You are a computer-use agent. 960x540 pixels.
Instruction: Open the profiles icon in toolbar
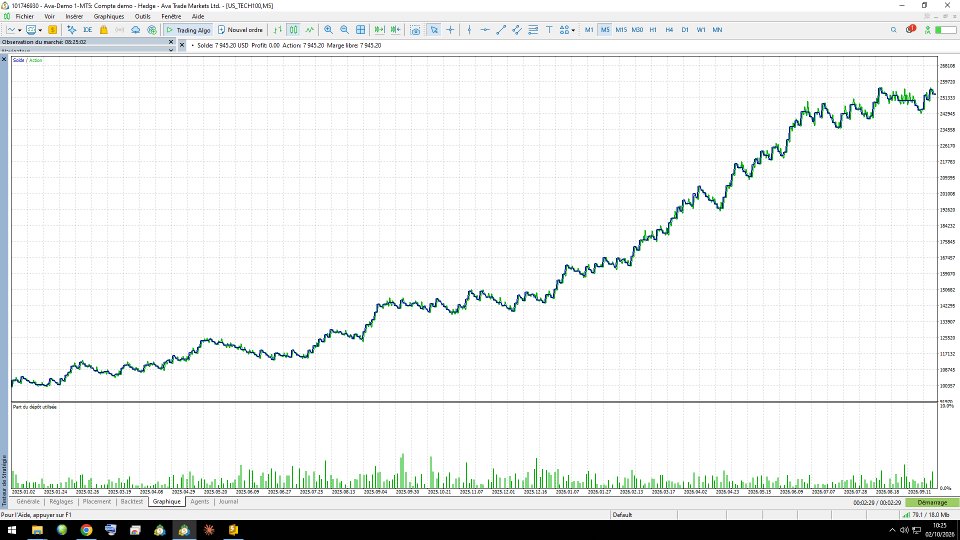click(x=31, y=29)
